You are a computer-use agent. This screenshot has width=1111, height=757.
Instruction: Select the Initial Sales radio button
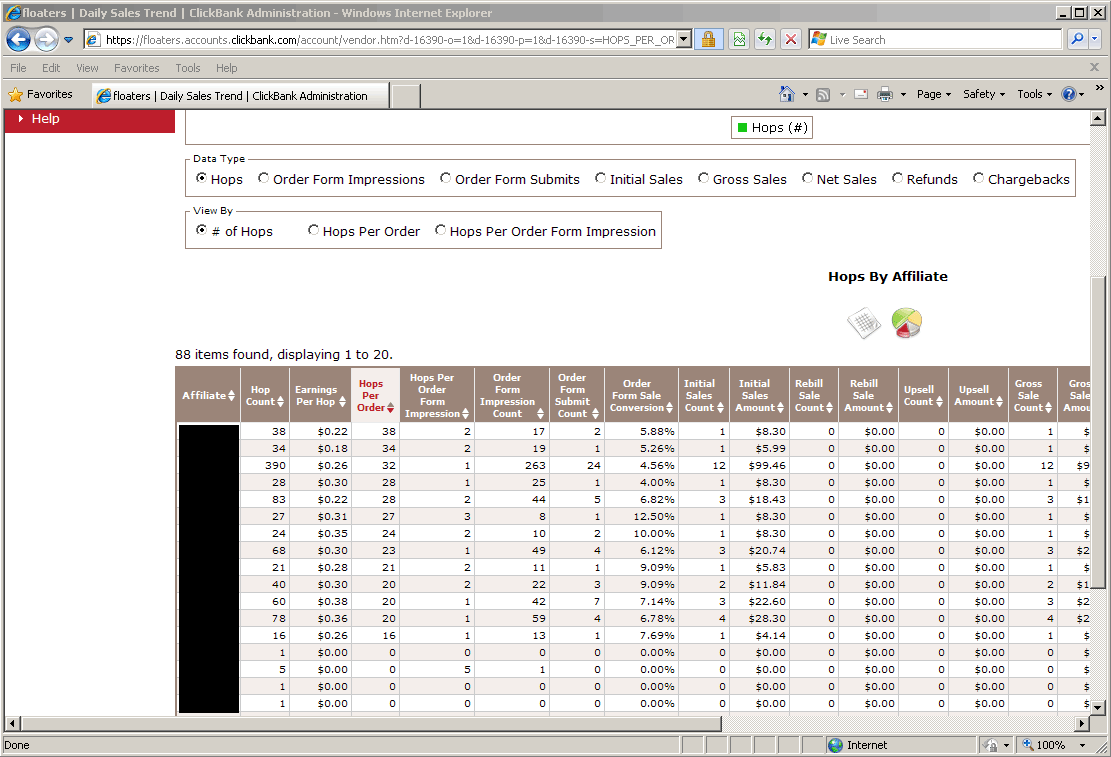(601, 178)
